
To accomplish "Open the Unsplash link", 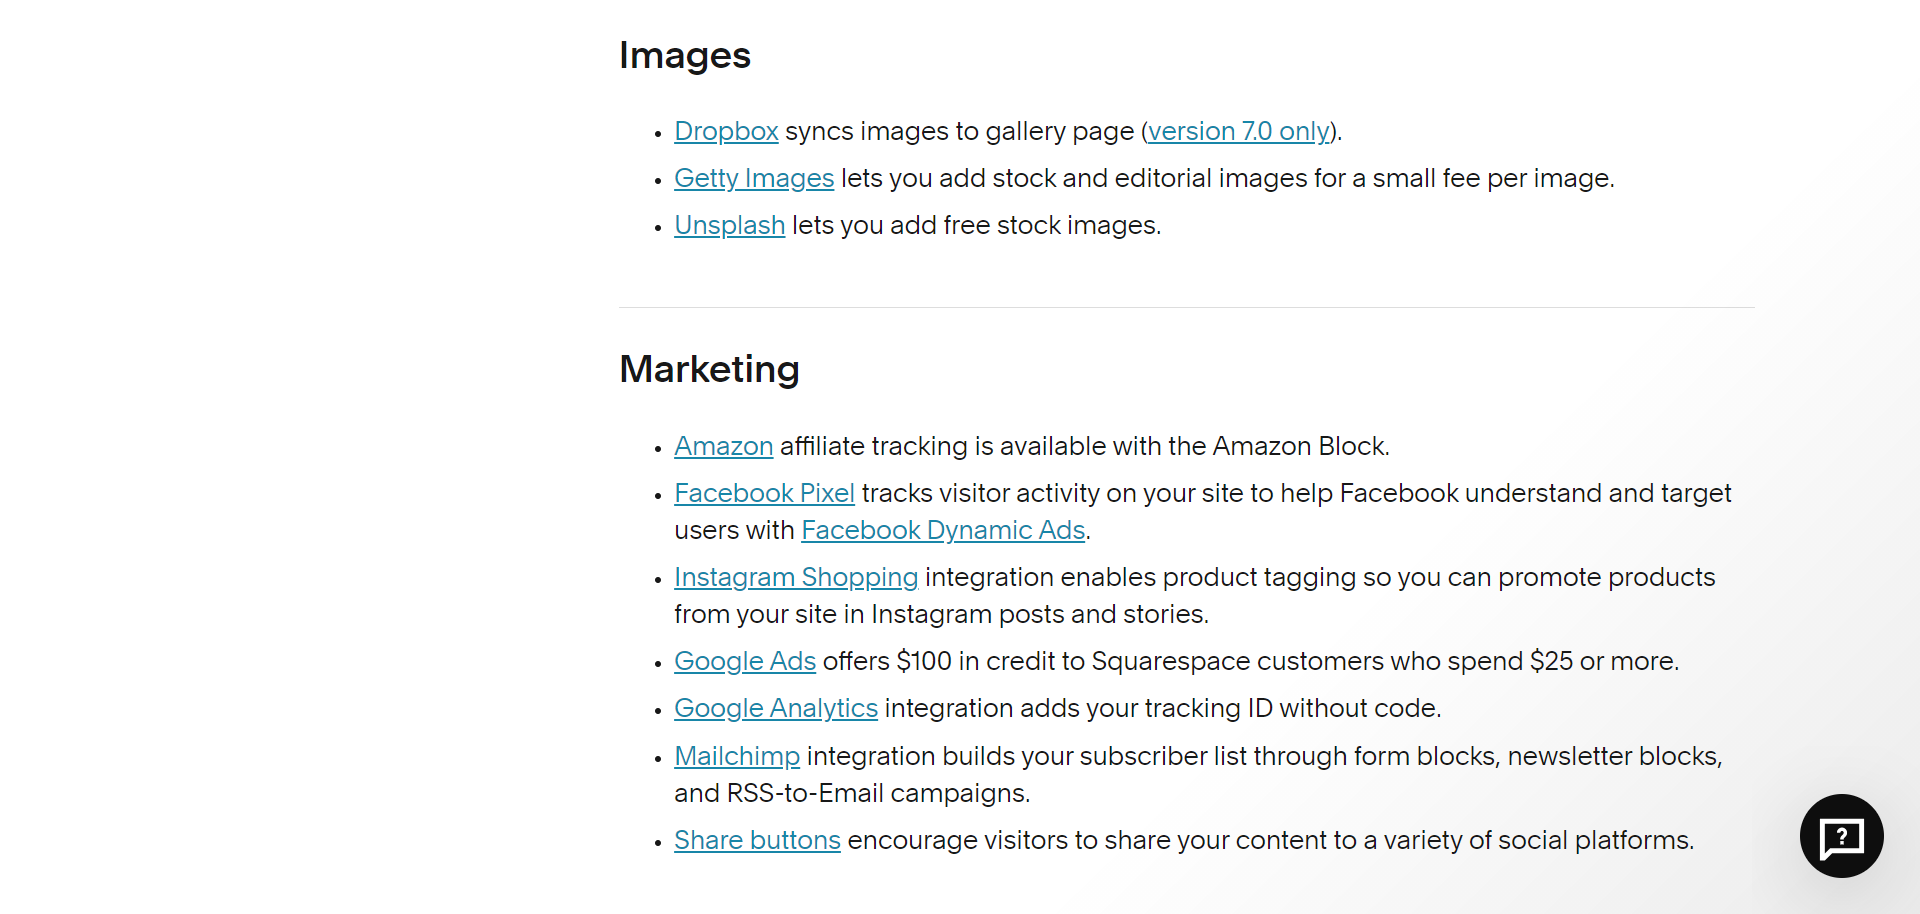I will (x=729, y=225).
